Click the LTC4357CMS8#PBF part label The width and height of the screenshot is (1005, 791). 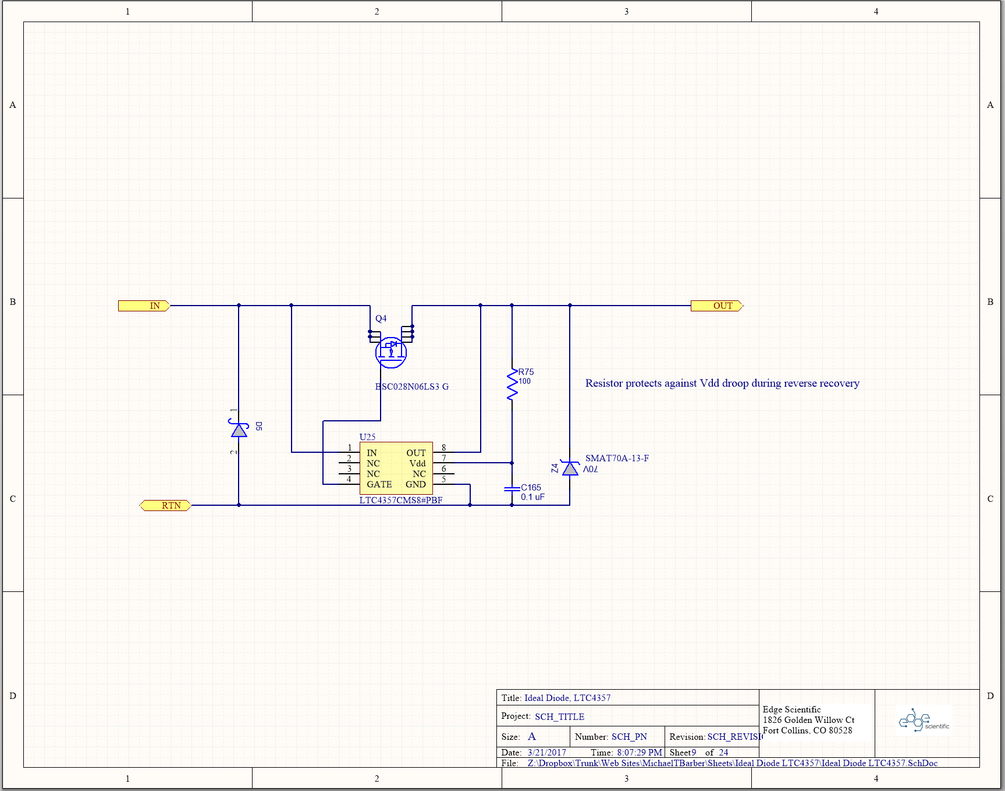pyautogui.click(x=401, y=500)
